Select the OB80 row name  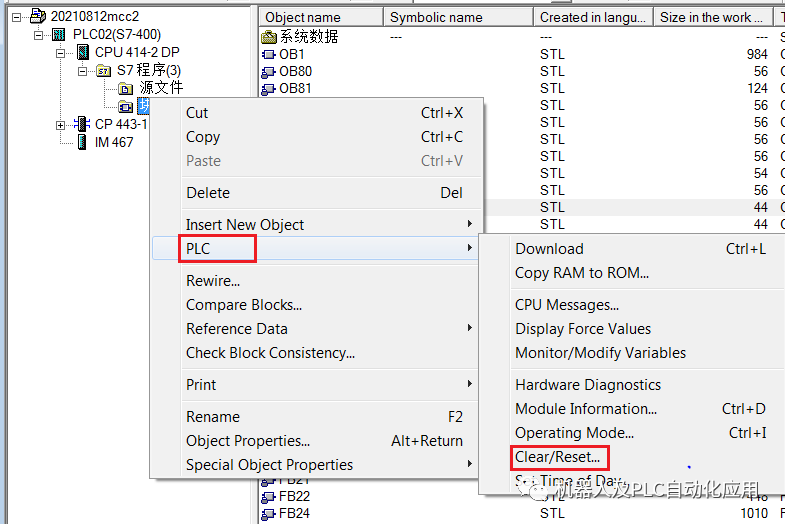click(295, 72)
